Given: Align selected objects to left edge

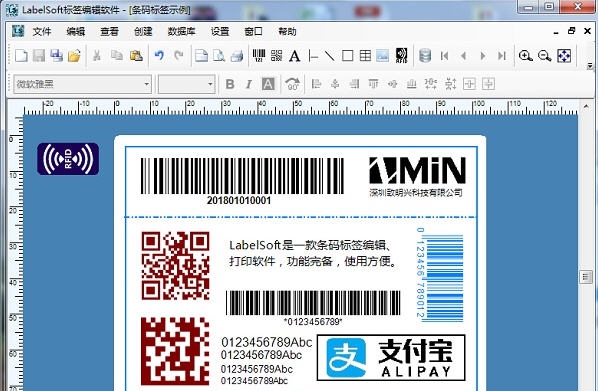Looking at the screenshot, I should coord(316,84).
